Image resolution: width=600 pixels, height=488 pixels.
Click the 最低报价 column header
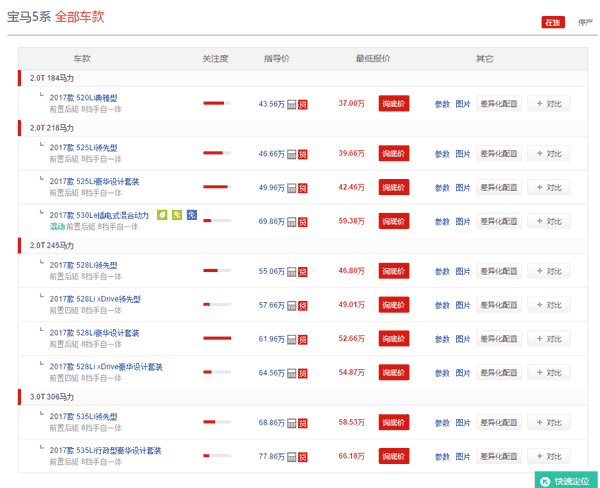373,59
